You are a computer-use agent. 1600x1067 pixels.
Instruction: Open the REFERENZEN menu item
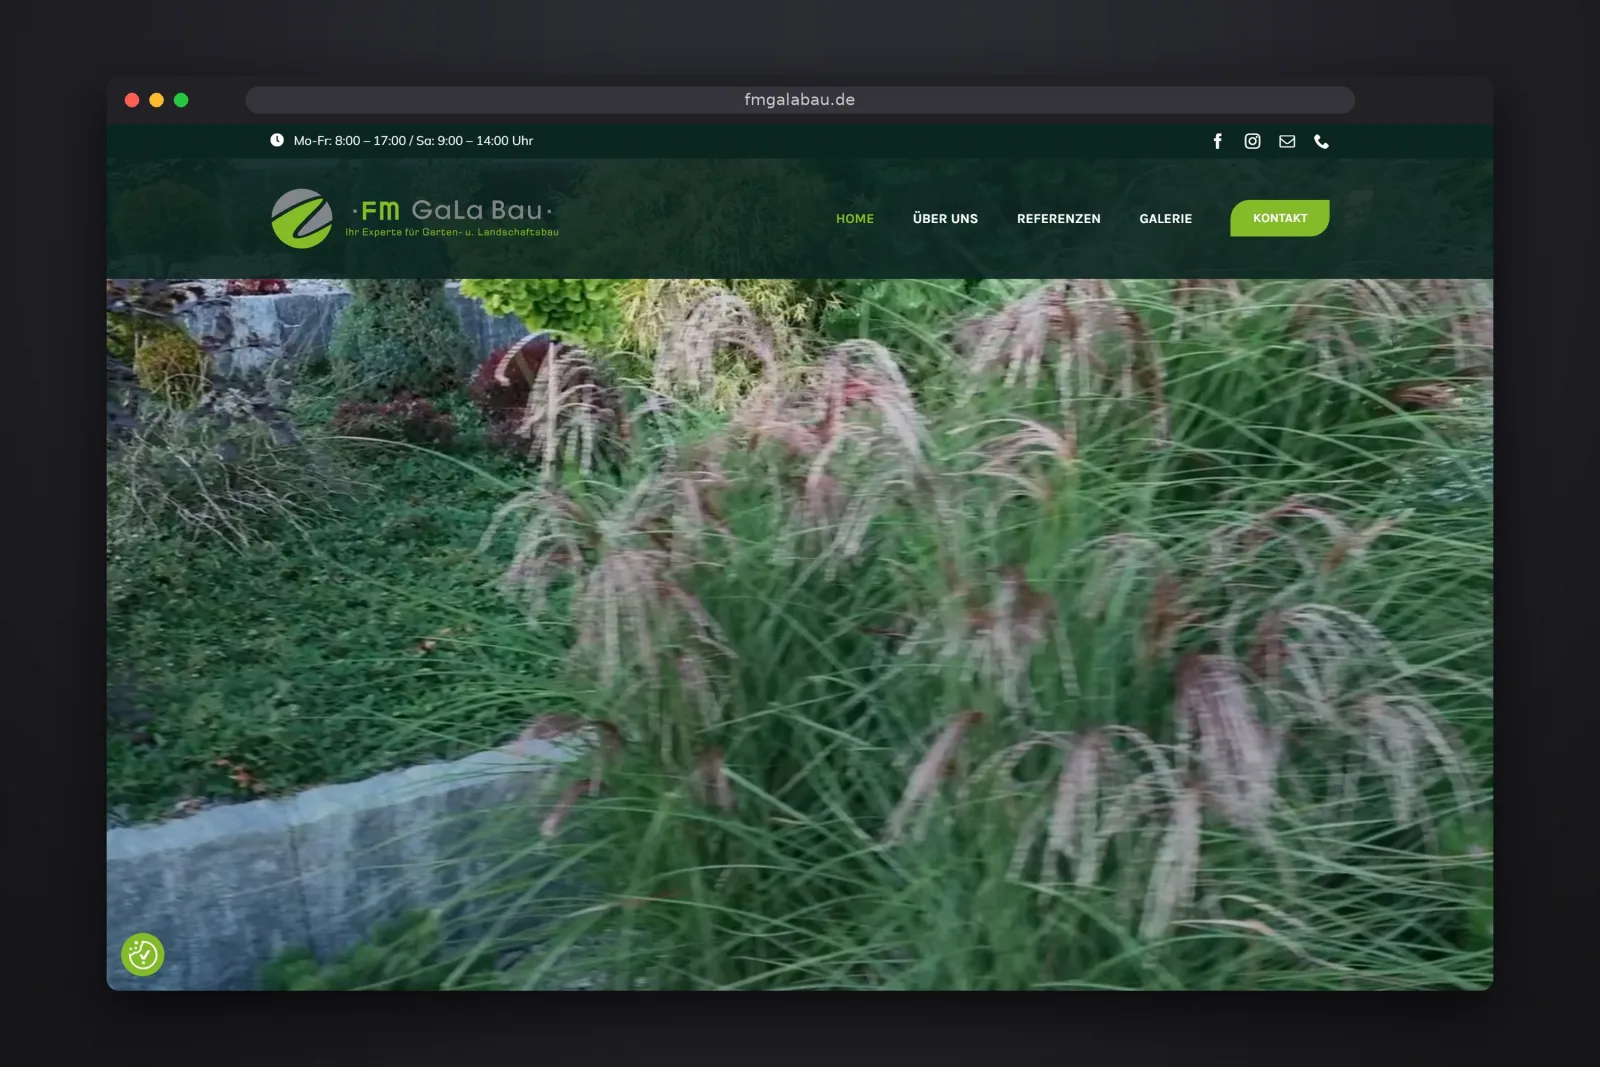(1058, 218)
